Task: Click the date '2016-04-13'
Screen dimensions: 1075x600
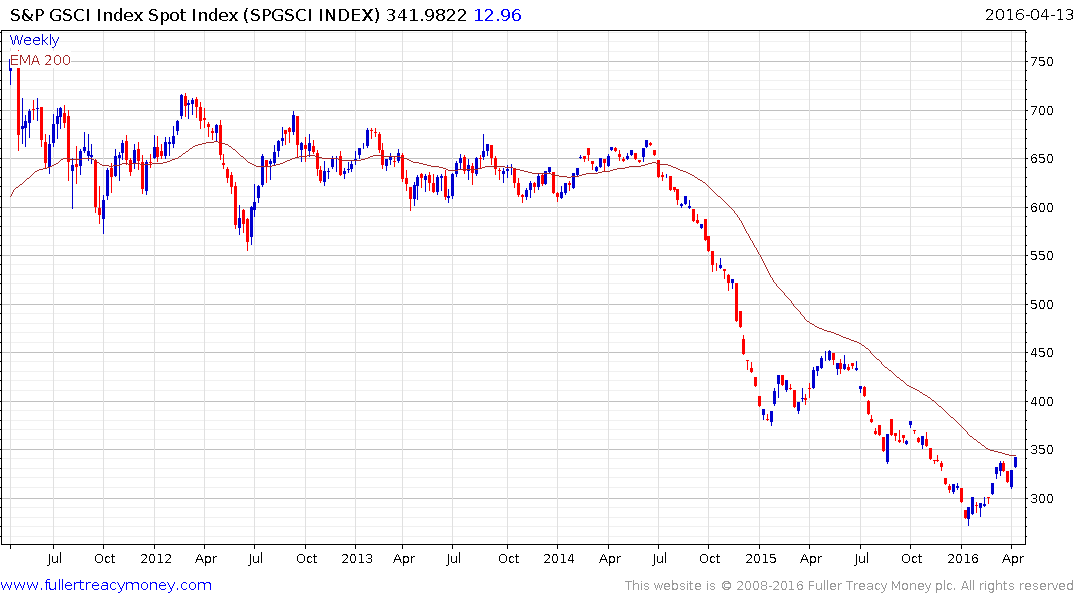Action: pyautogui.click(x=1028, y=15)
